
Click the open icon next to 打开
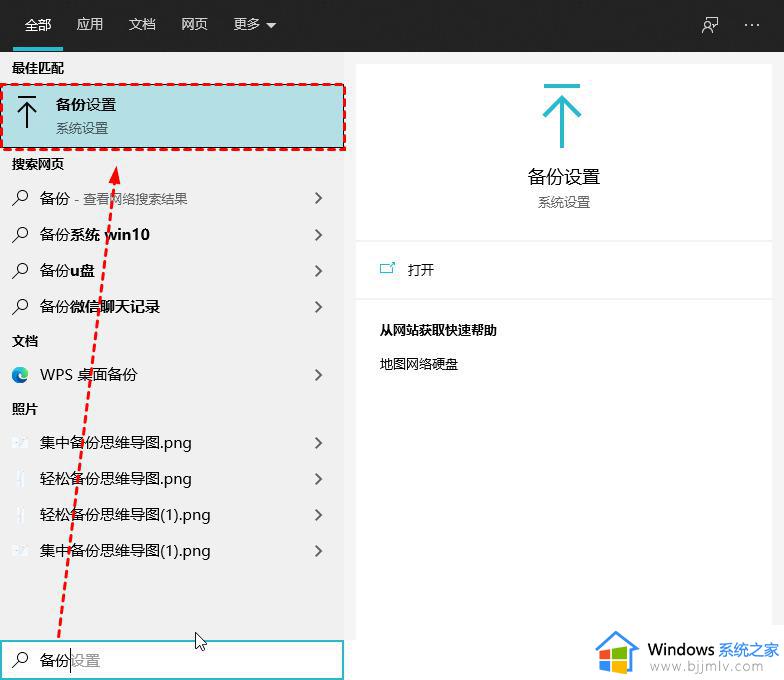[387, 269]
